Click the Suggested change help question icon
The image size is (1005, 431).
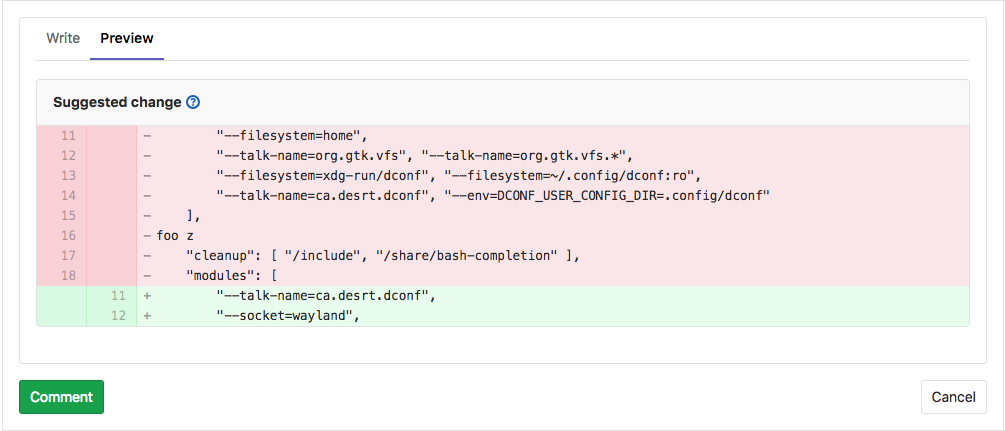point(194,102)
